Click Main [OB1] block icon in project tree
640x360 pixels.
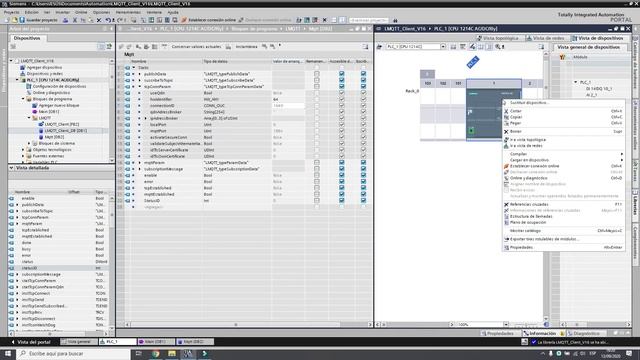[35, 111]
